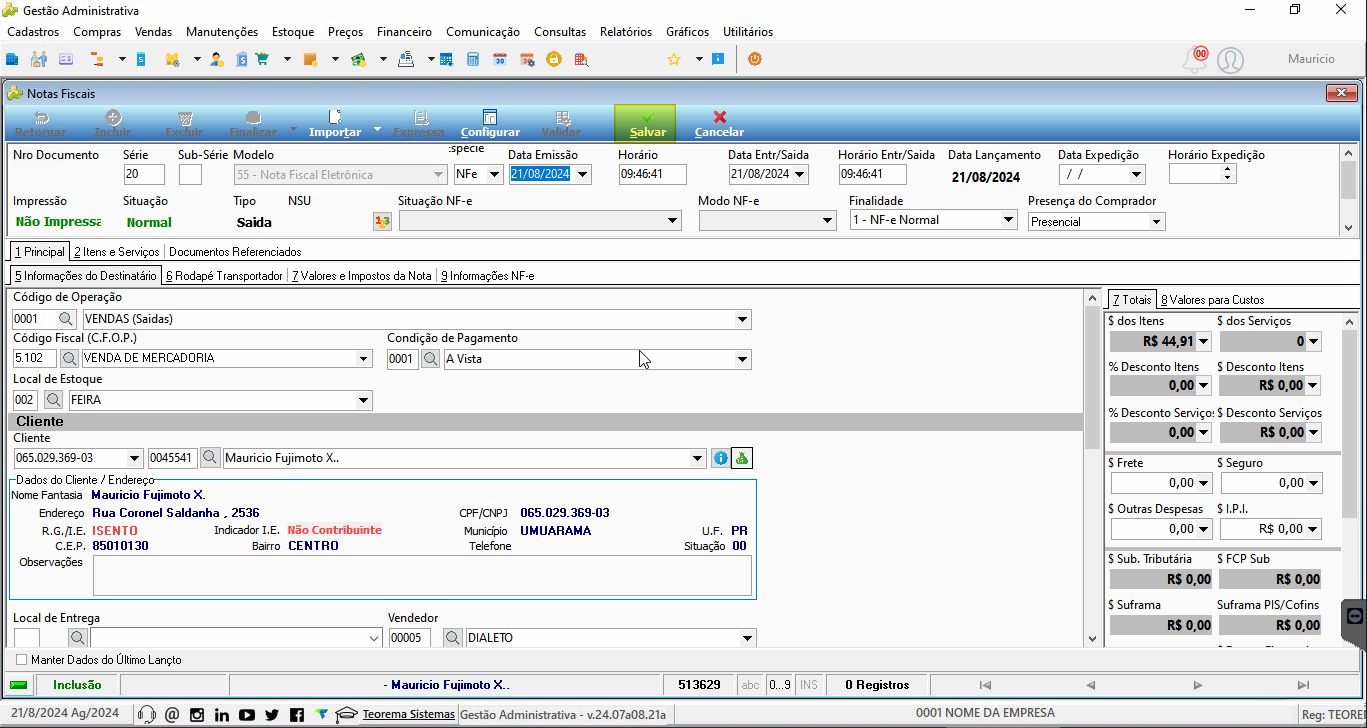Viewport: 1367px width, 728px height.
Task: Click the shopping cart icon in the toolbar
Action: [261, 59]
